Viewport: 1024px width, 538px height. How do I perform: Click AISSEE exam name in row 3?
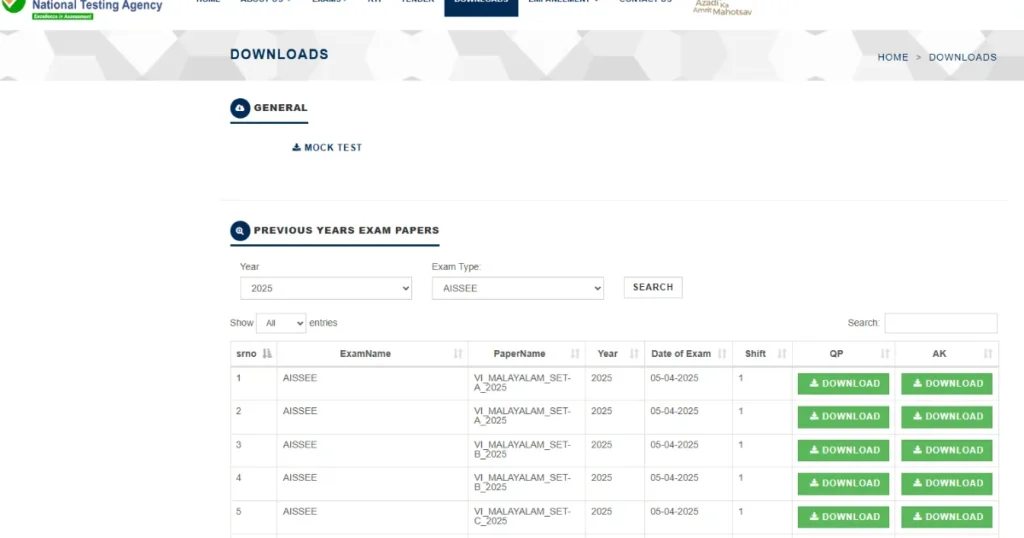pyautogui.click(x=300, y=445)
